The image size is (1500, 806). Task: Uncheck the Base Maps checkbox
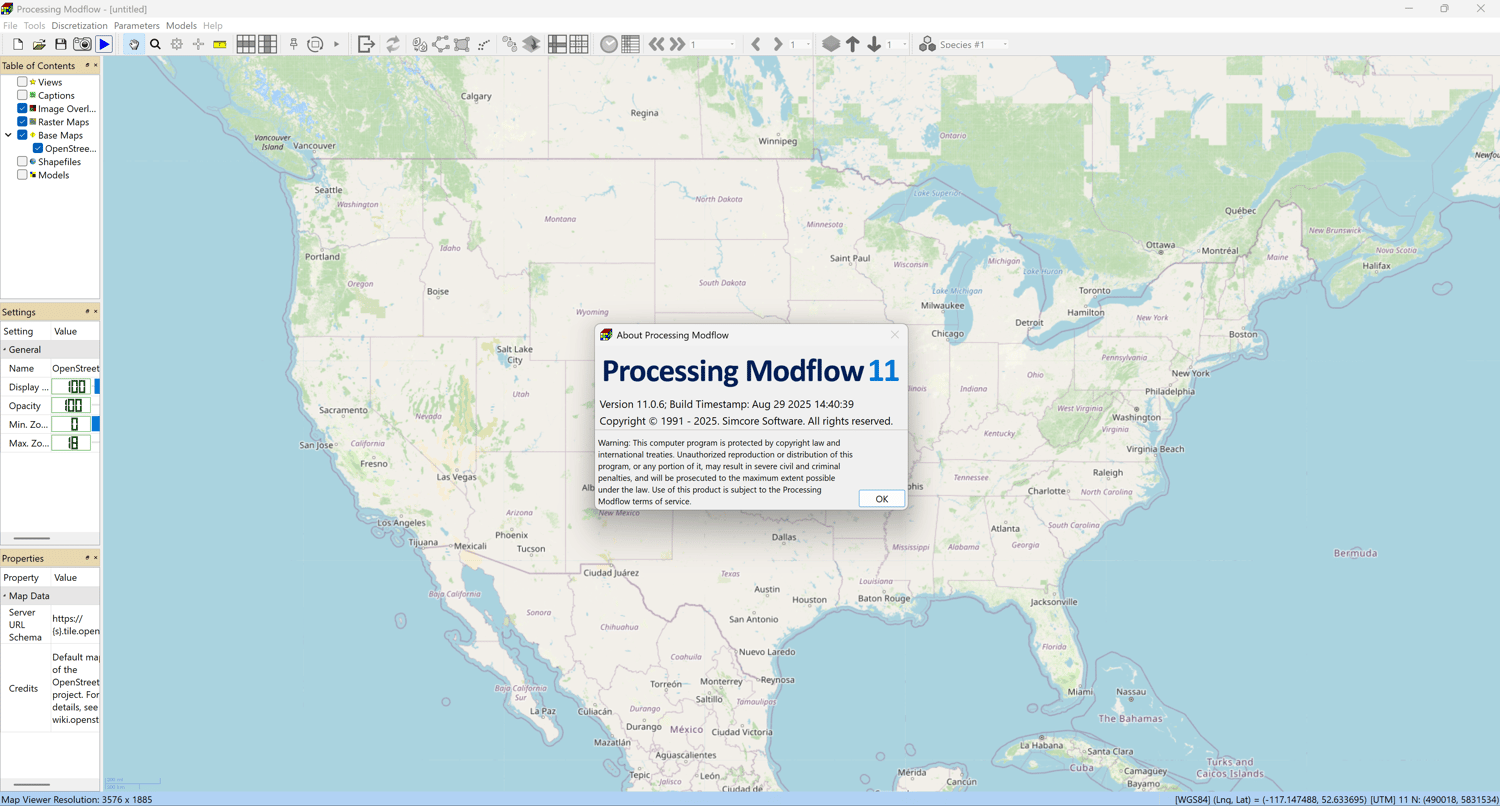(x=22, y=135)
